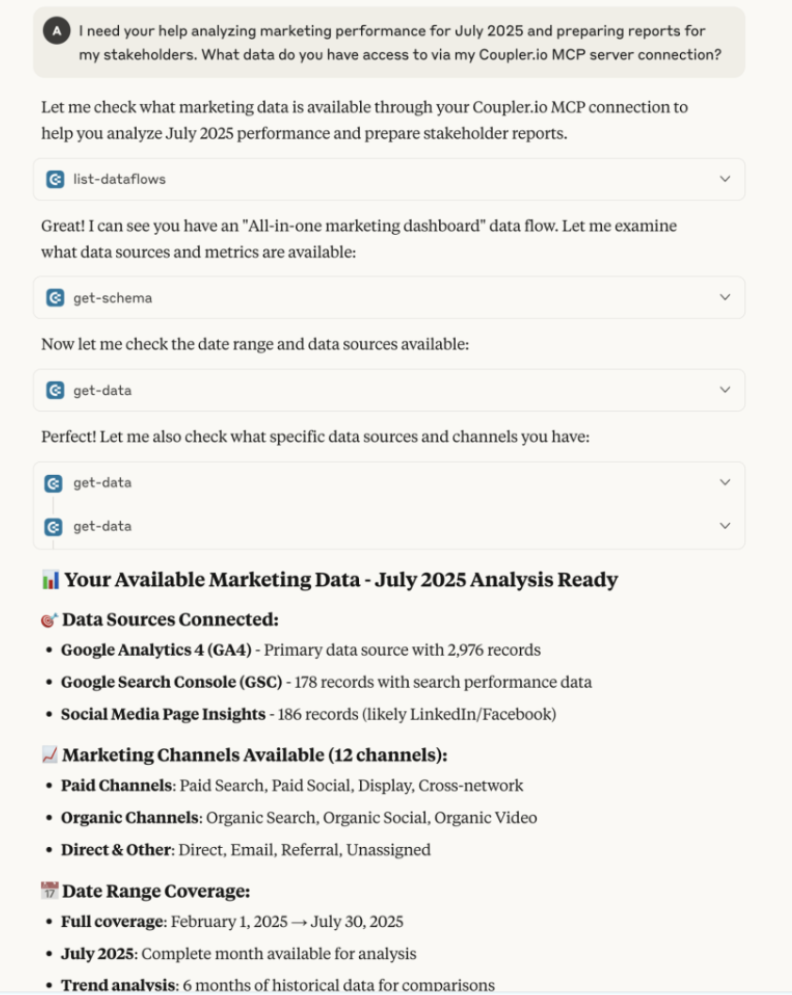Expand the bottom get-data call chevron
Screen dimensions: 792x995
click(725, 527)
